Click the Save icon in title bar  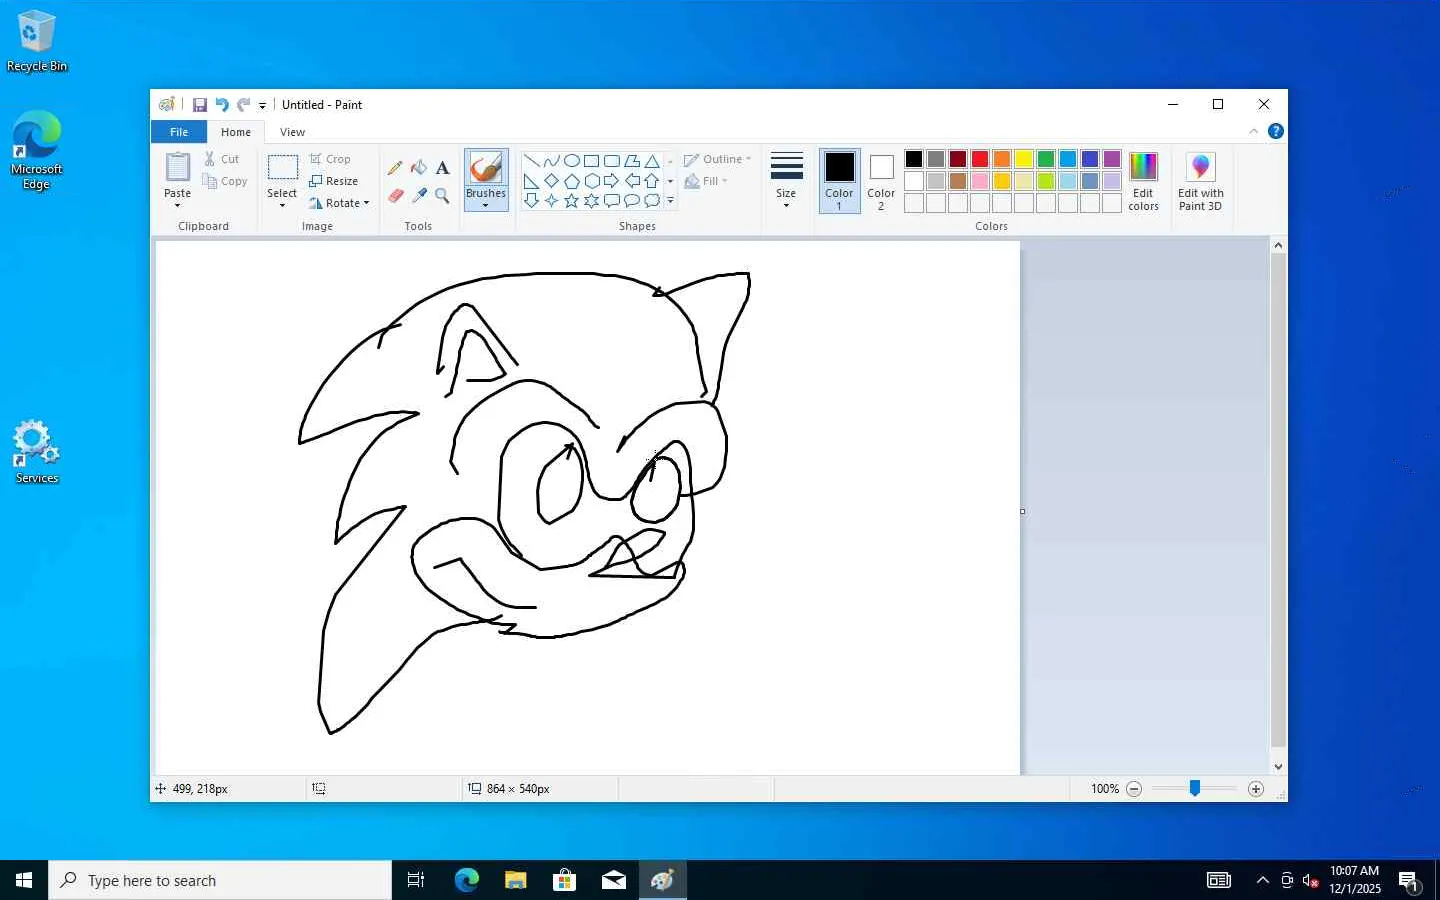click(200, 105)
